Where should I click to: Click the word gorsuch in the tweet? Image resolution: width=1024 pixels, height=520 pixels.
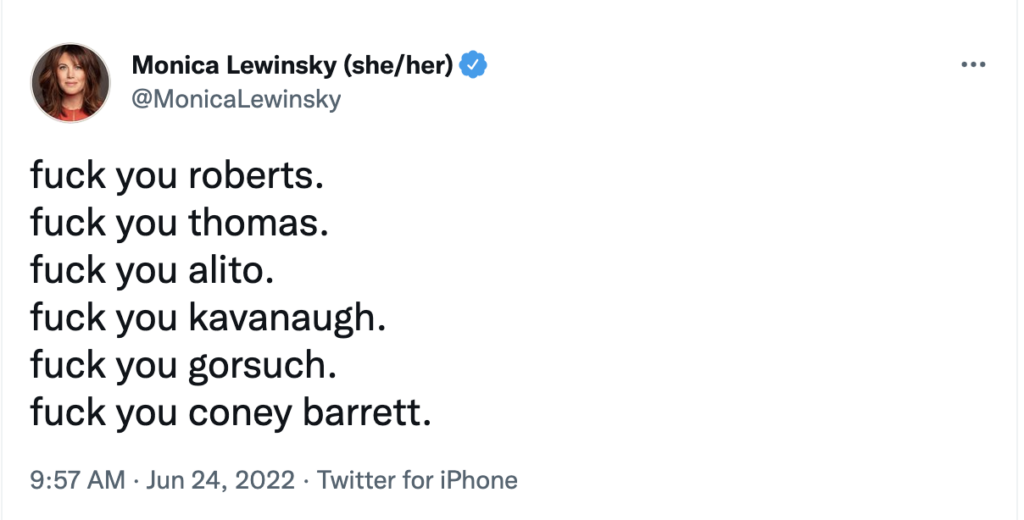259,364
